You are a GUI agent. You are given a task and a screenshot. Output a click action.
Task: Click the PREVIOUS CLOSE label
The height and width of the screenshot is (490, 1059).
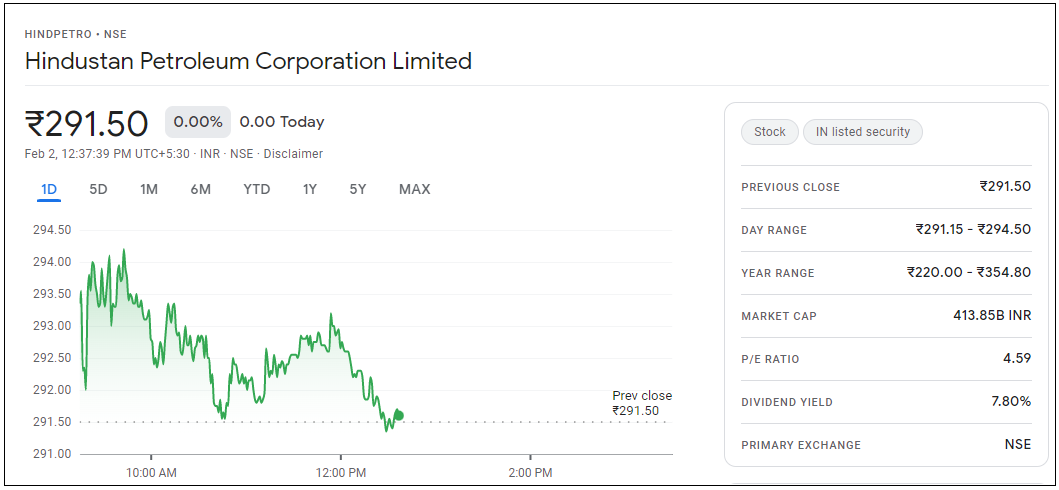coord(790,187)
